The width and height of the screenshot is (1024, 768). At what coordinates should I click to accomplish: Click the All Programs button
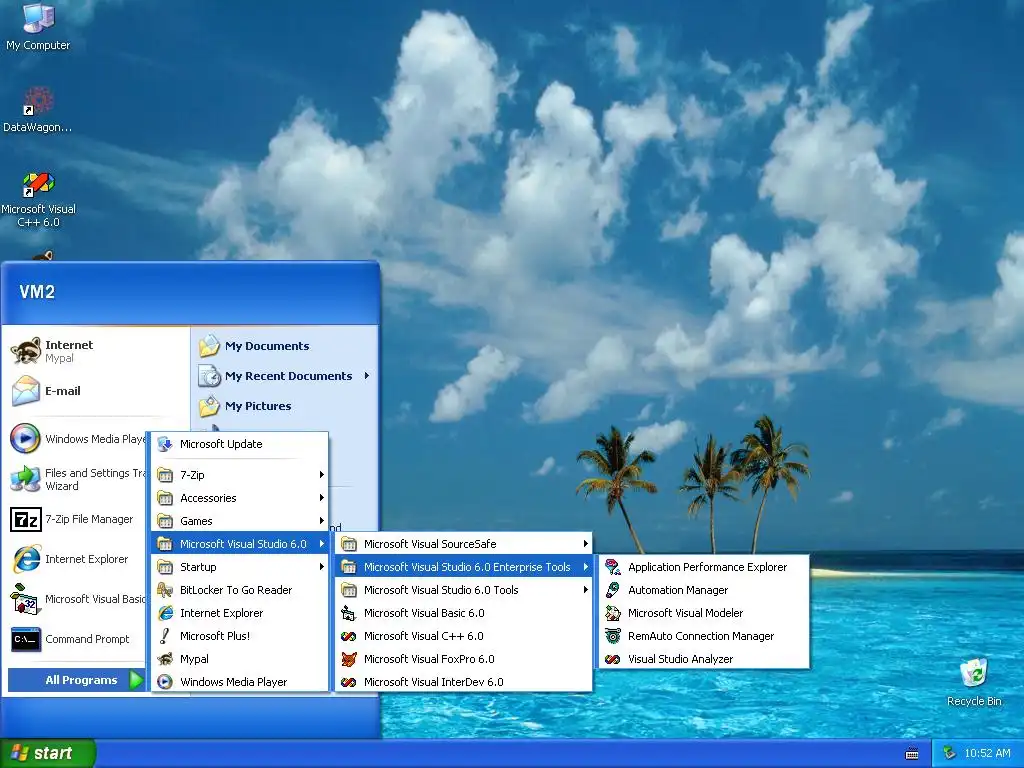click(76, 680)
